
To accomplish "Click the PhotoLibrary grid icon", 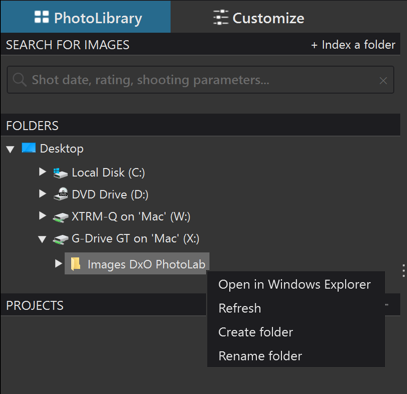I will coord(42,17).
